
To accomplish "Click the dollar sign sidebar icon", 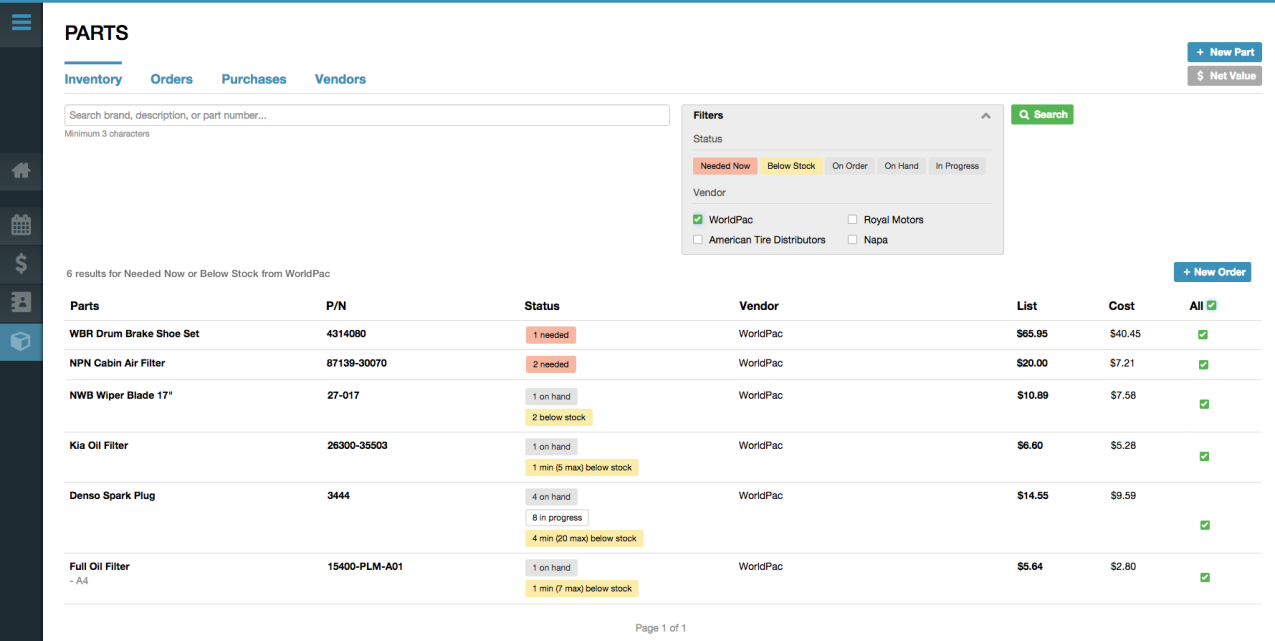I will coord(21,264).
